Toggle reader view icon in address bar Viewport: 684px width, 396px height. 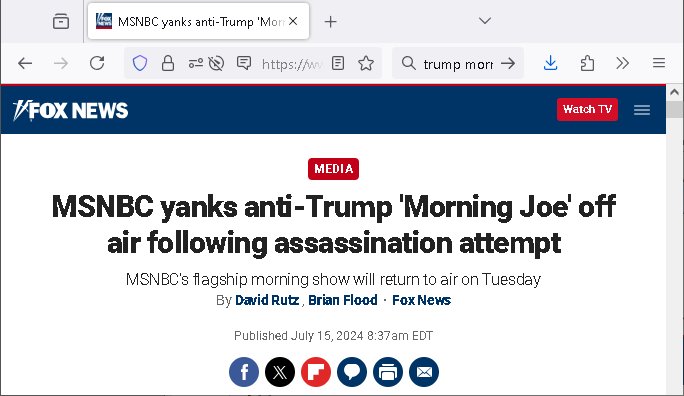point(338,63)
